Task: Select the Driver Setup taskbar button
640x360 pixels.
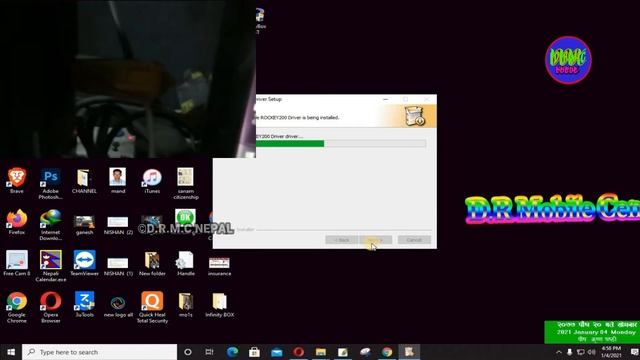Action: pyautogui.click(x=409, y=352)
